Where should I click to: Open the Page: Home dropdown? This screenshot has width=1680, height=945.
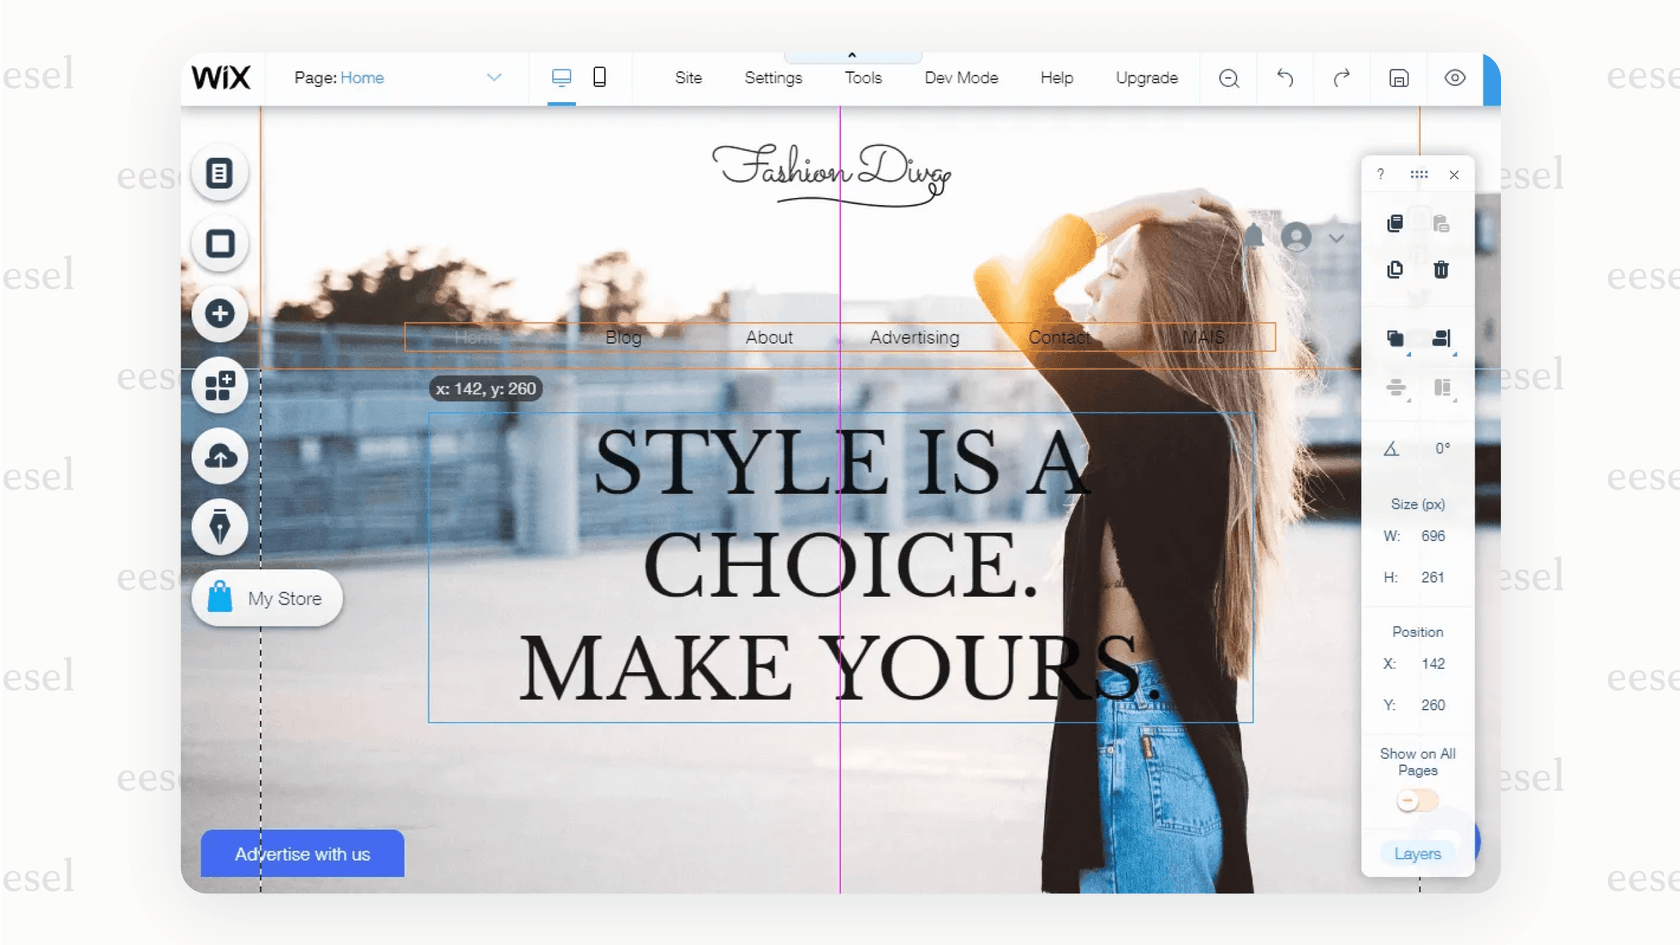tap(494, 77)
